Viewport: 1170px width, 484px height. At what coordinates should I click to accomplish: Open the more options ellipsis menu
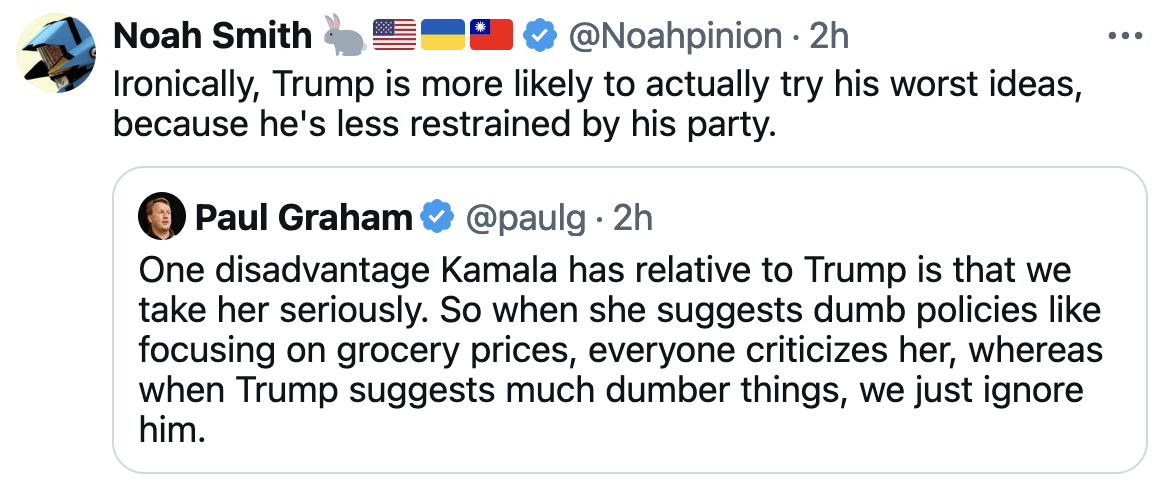tap(1126, 36)
